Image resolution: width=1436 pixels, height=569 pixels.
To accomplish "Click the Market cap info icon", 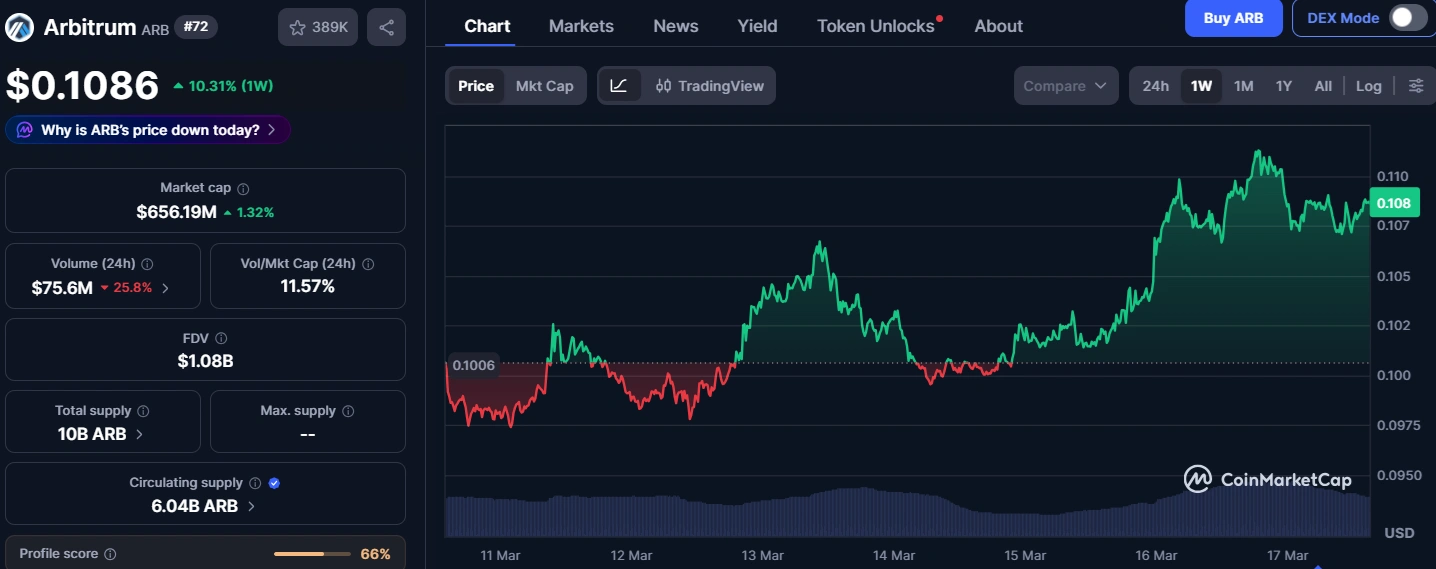I will [x=243, y=188].
